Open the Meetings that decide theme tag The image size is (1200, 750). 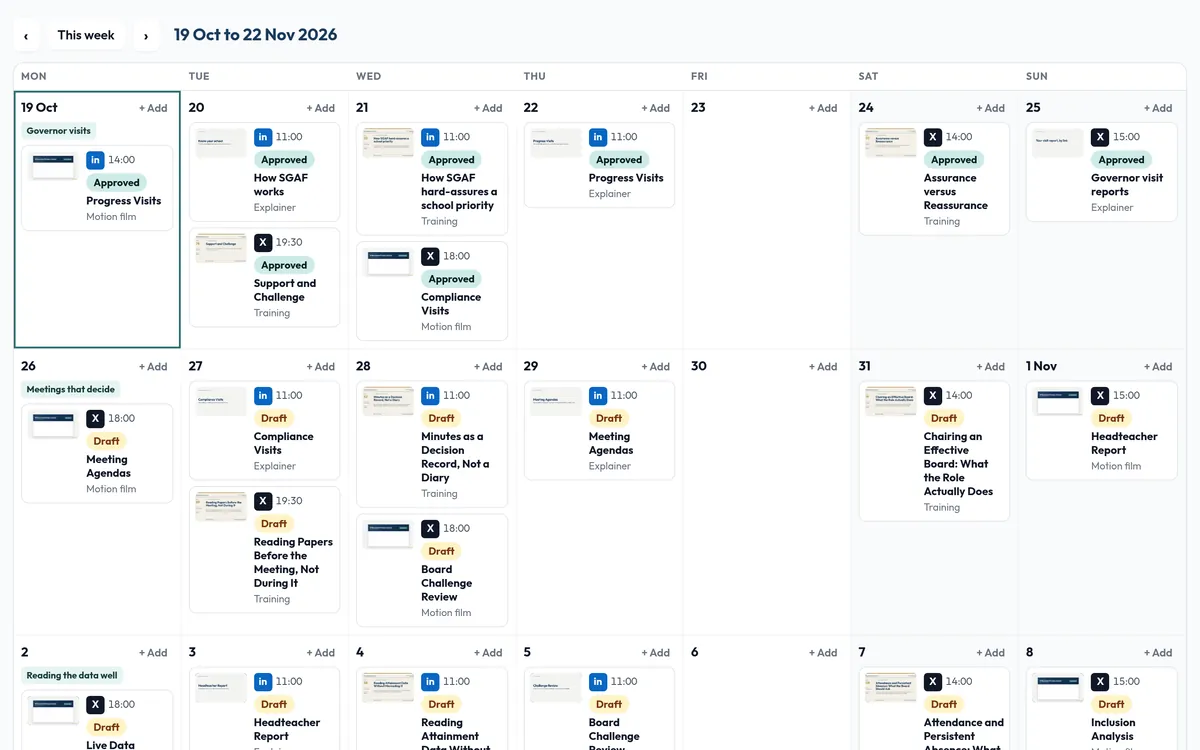coord(71,390)
